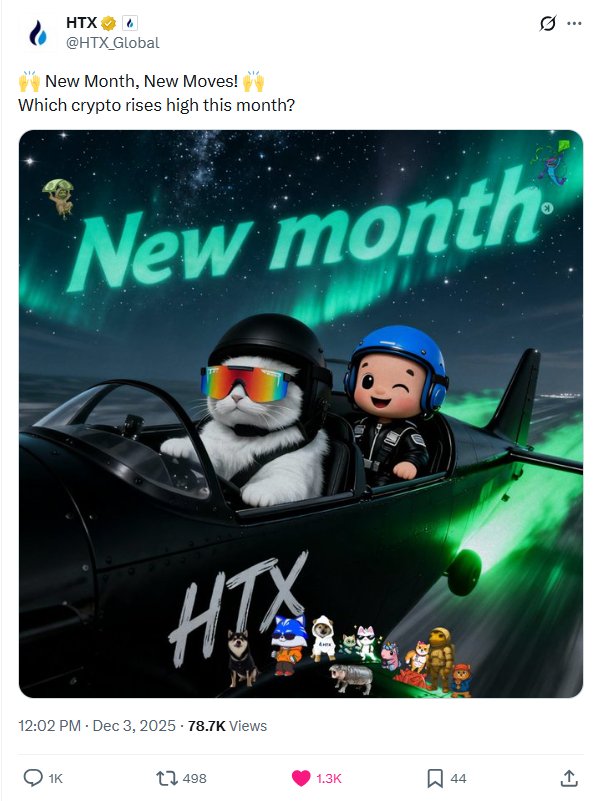Toggle the pink heart like button
The height and width of the screenshot is (801, 600).
pos(301,778)
